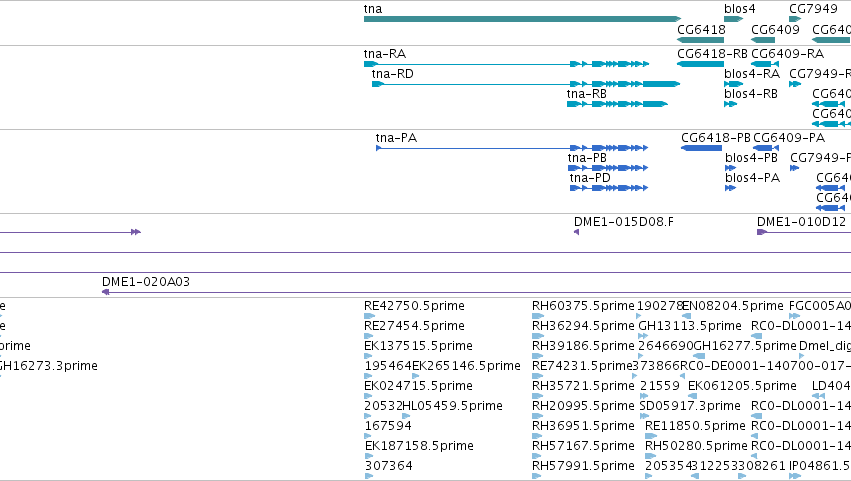The height and width of the screenshot is (481, 851).
Task: Click the CG6409-RA transcript feature
Action: click(765, 64)
